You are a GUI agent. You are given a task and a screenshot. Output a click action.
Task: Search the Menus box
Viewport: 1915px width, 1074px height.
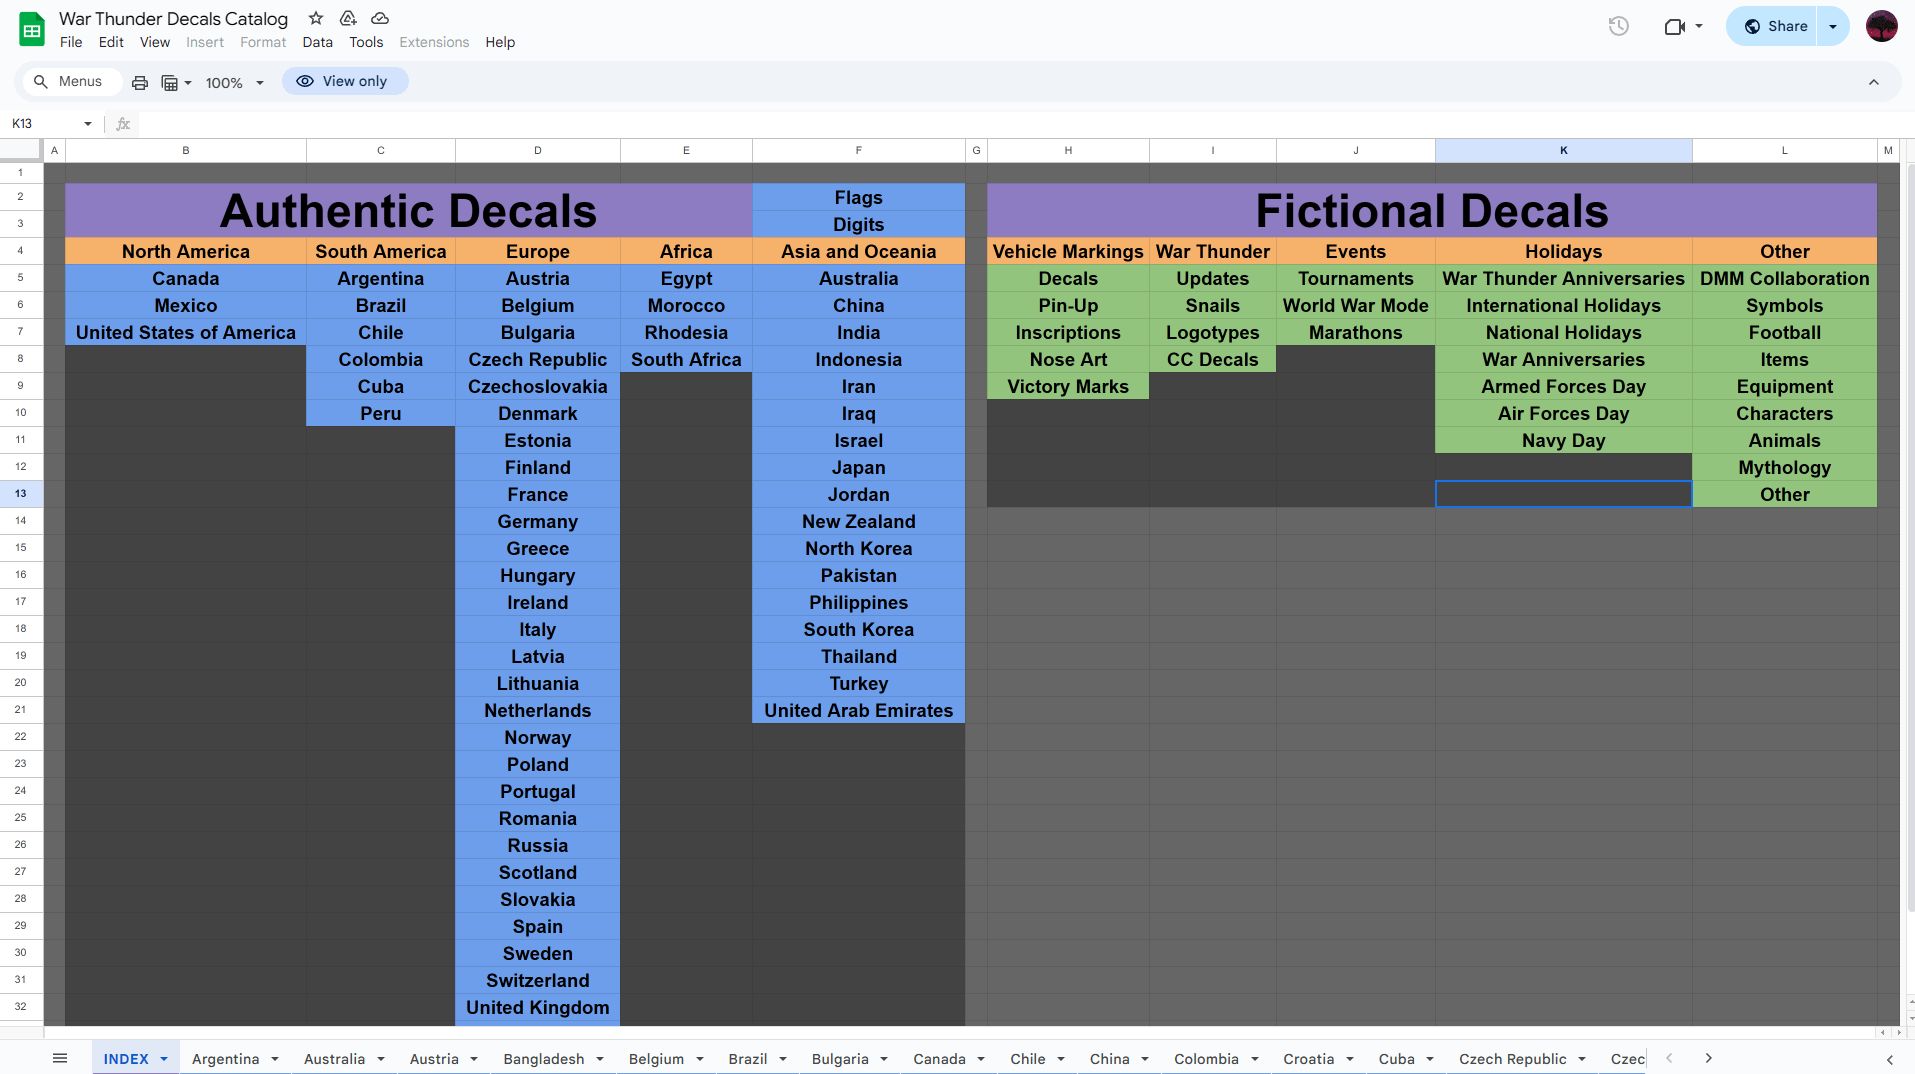(x=69, y=82)
